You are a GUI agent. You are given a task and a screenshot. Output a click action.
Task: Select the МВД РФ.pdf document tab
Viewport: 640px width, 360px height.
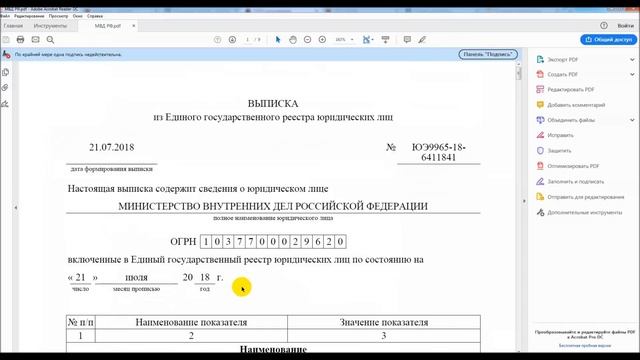[108, 26]
